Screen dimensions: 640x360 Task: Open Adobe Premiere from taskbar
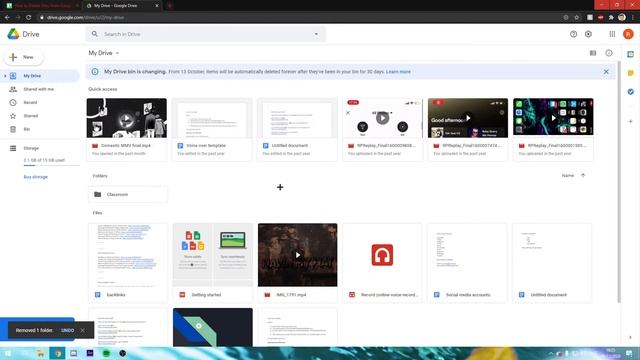click(90, 353)
